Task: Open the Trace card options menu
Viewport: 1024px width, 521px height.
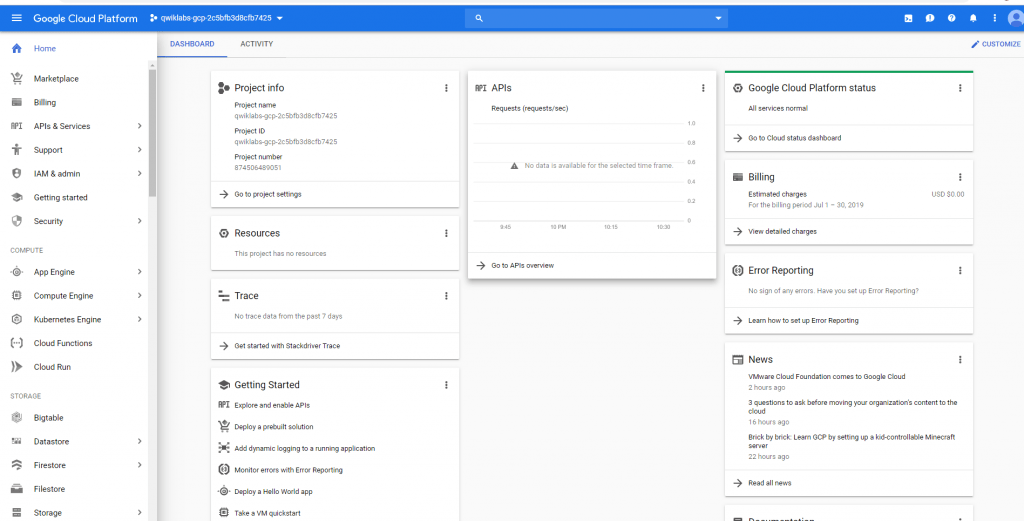Action: 446,296
